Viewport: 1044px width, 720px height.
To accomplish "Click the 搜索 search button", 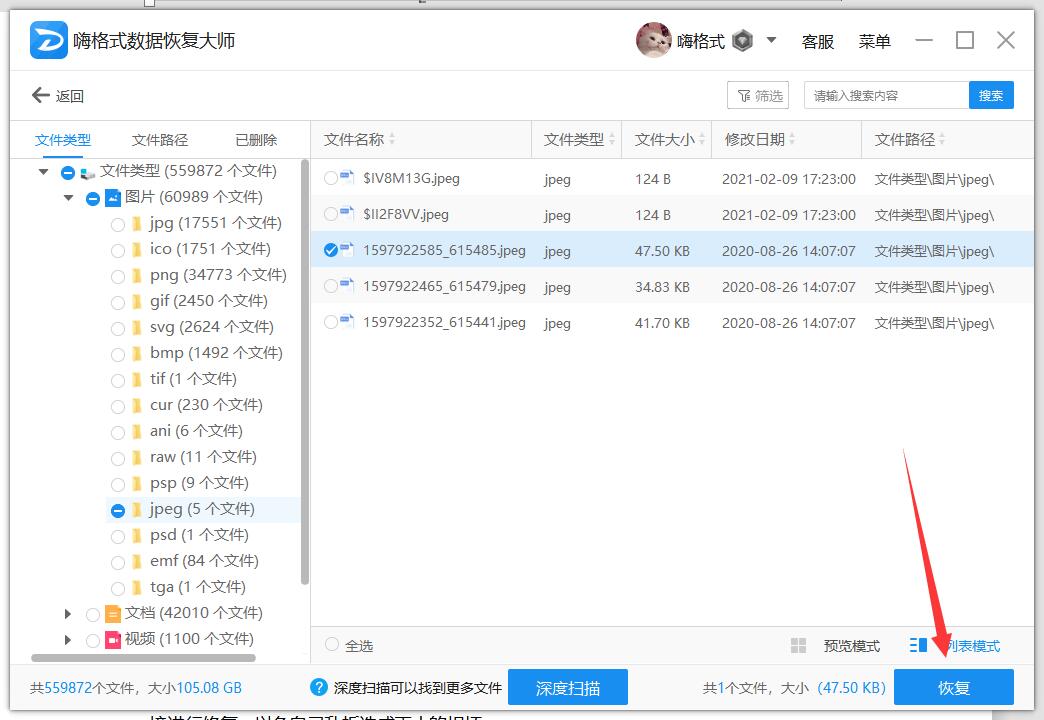I will click(x=991, y=95).
